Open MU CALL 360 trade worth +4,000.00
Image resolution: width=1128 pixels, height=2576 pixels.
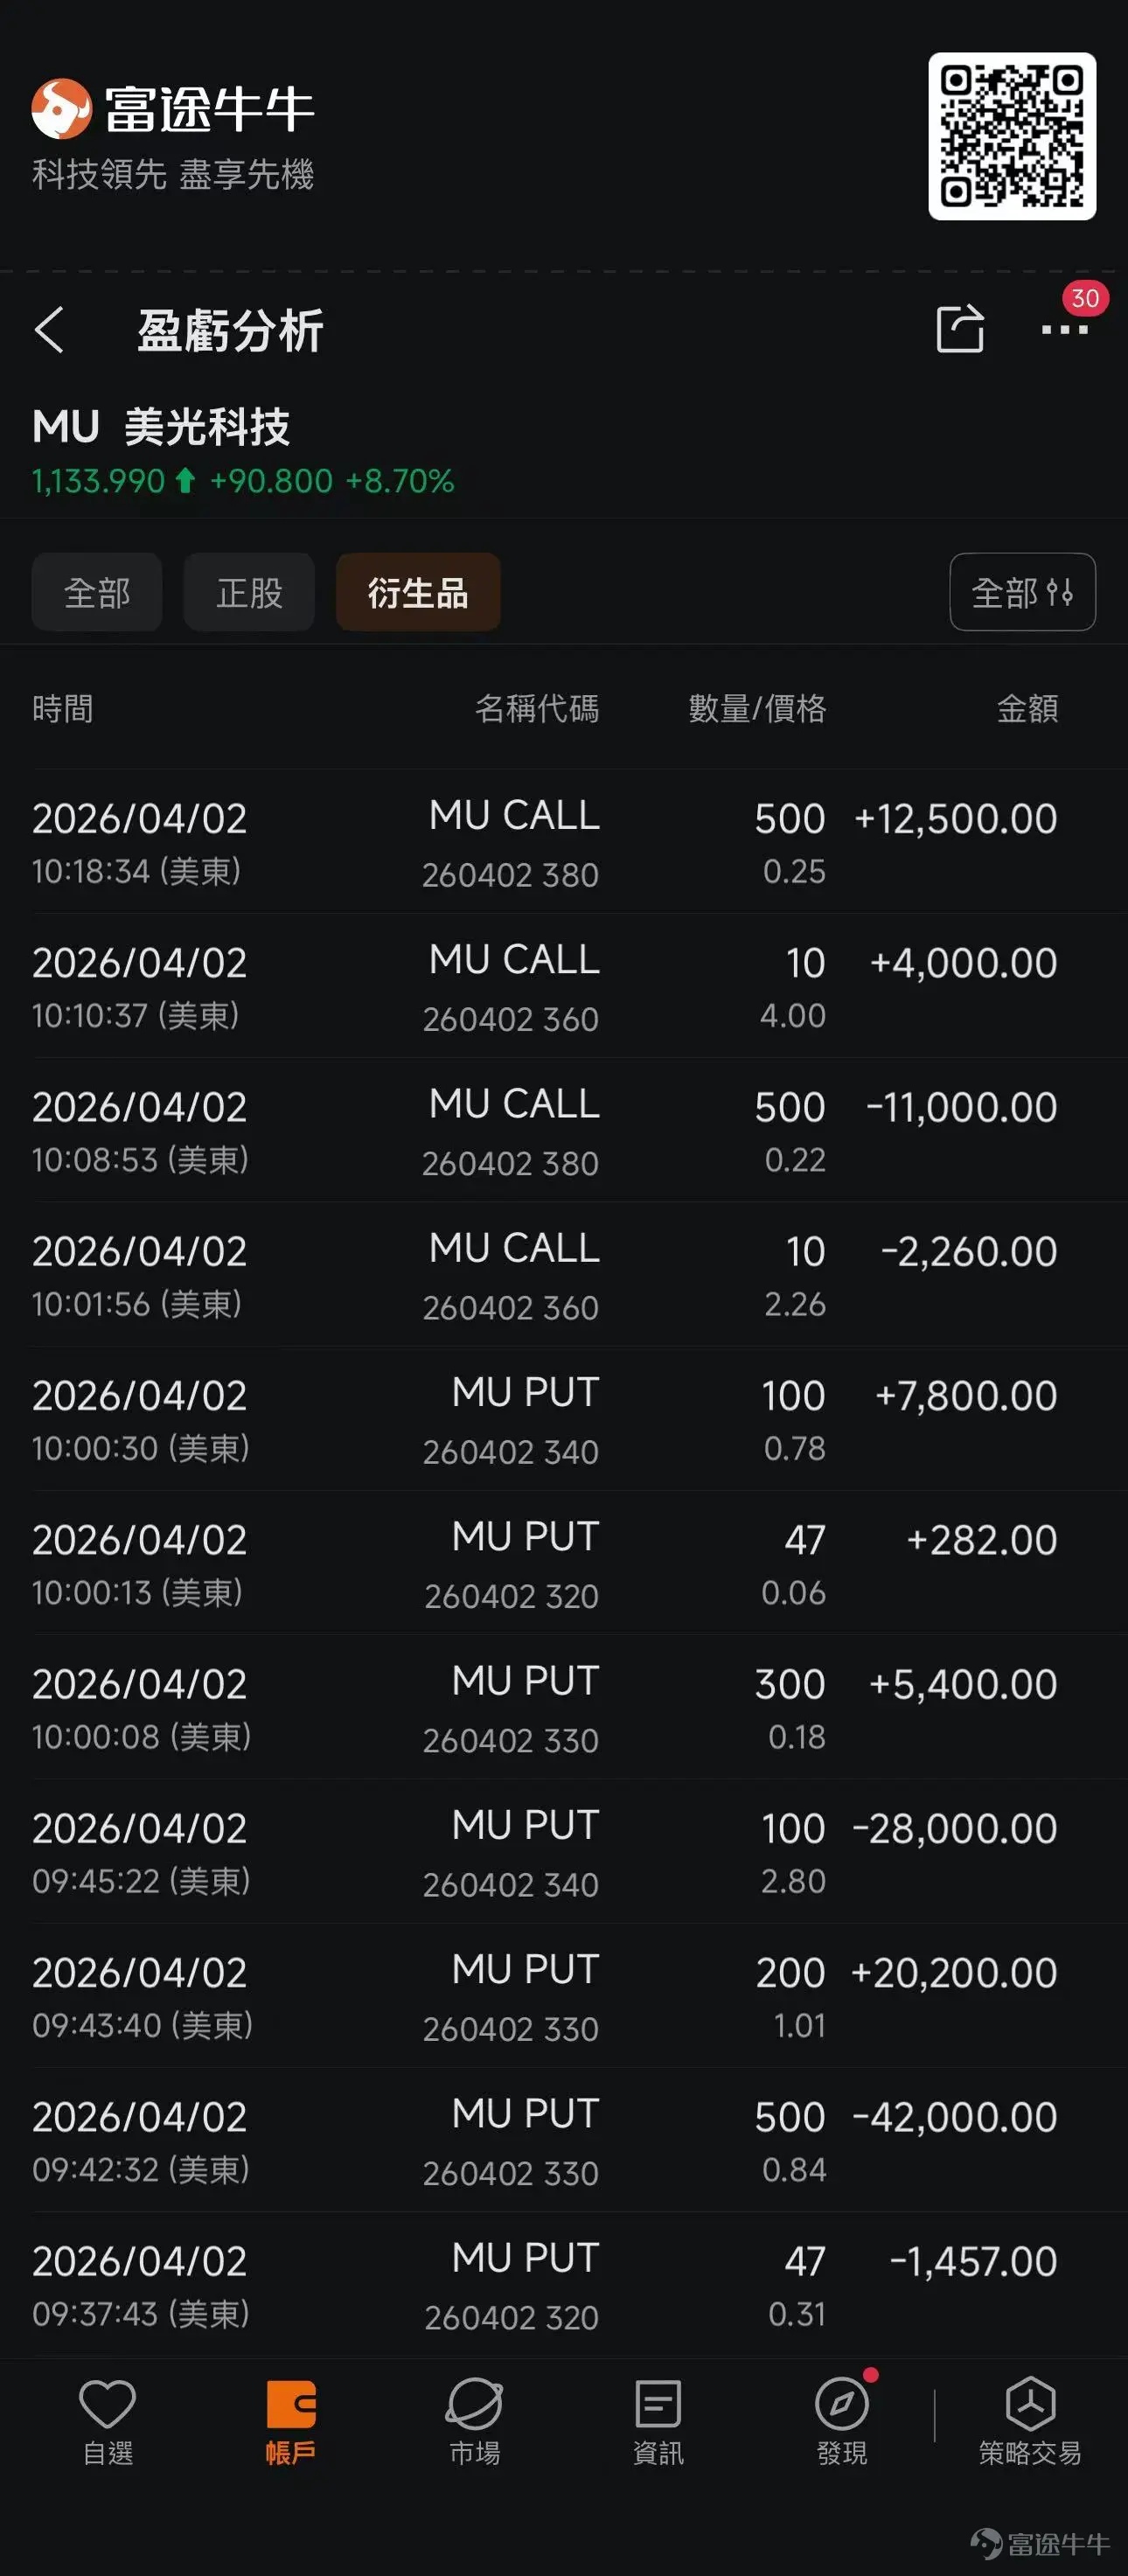pos(564,986)
